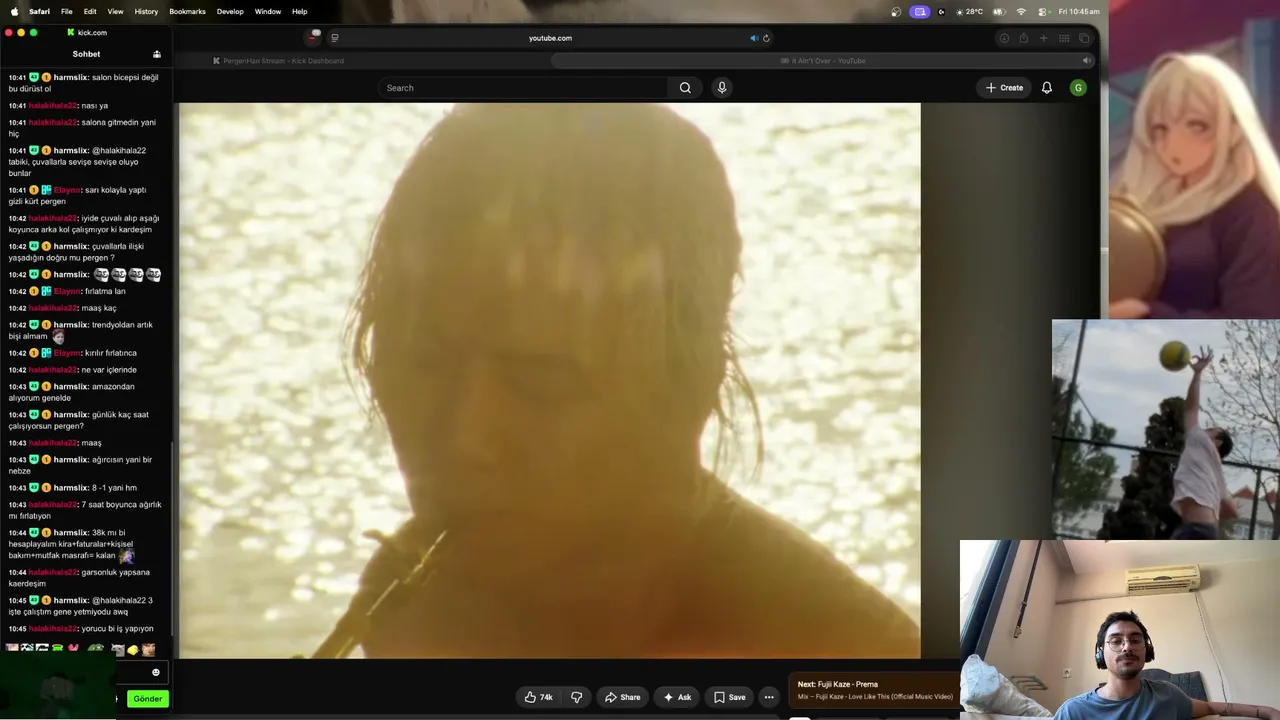1280x720 pixels.
Task: Open the Safari File menu
Action: [x=66, y=11]
